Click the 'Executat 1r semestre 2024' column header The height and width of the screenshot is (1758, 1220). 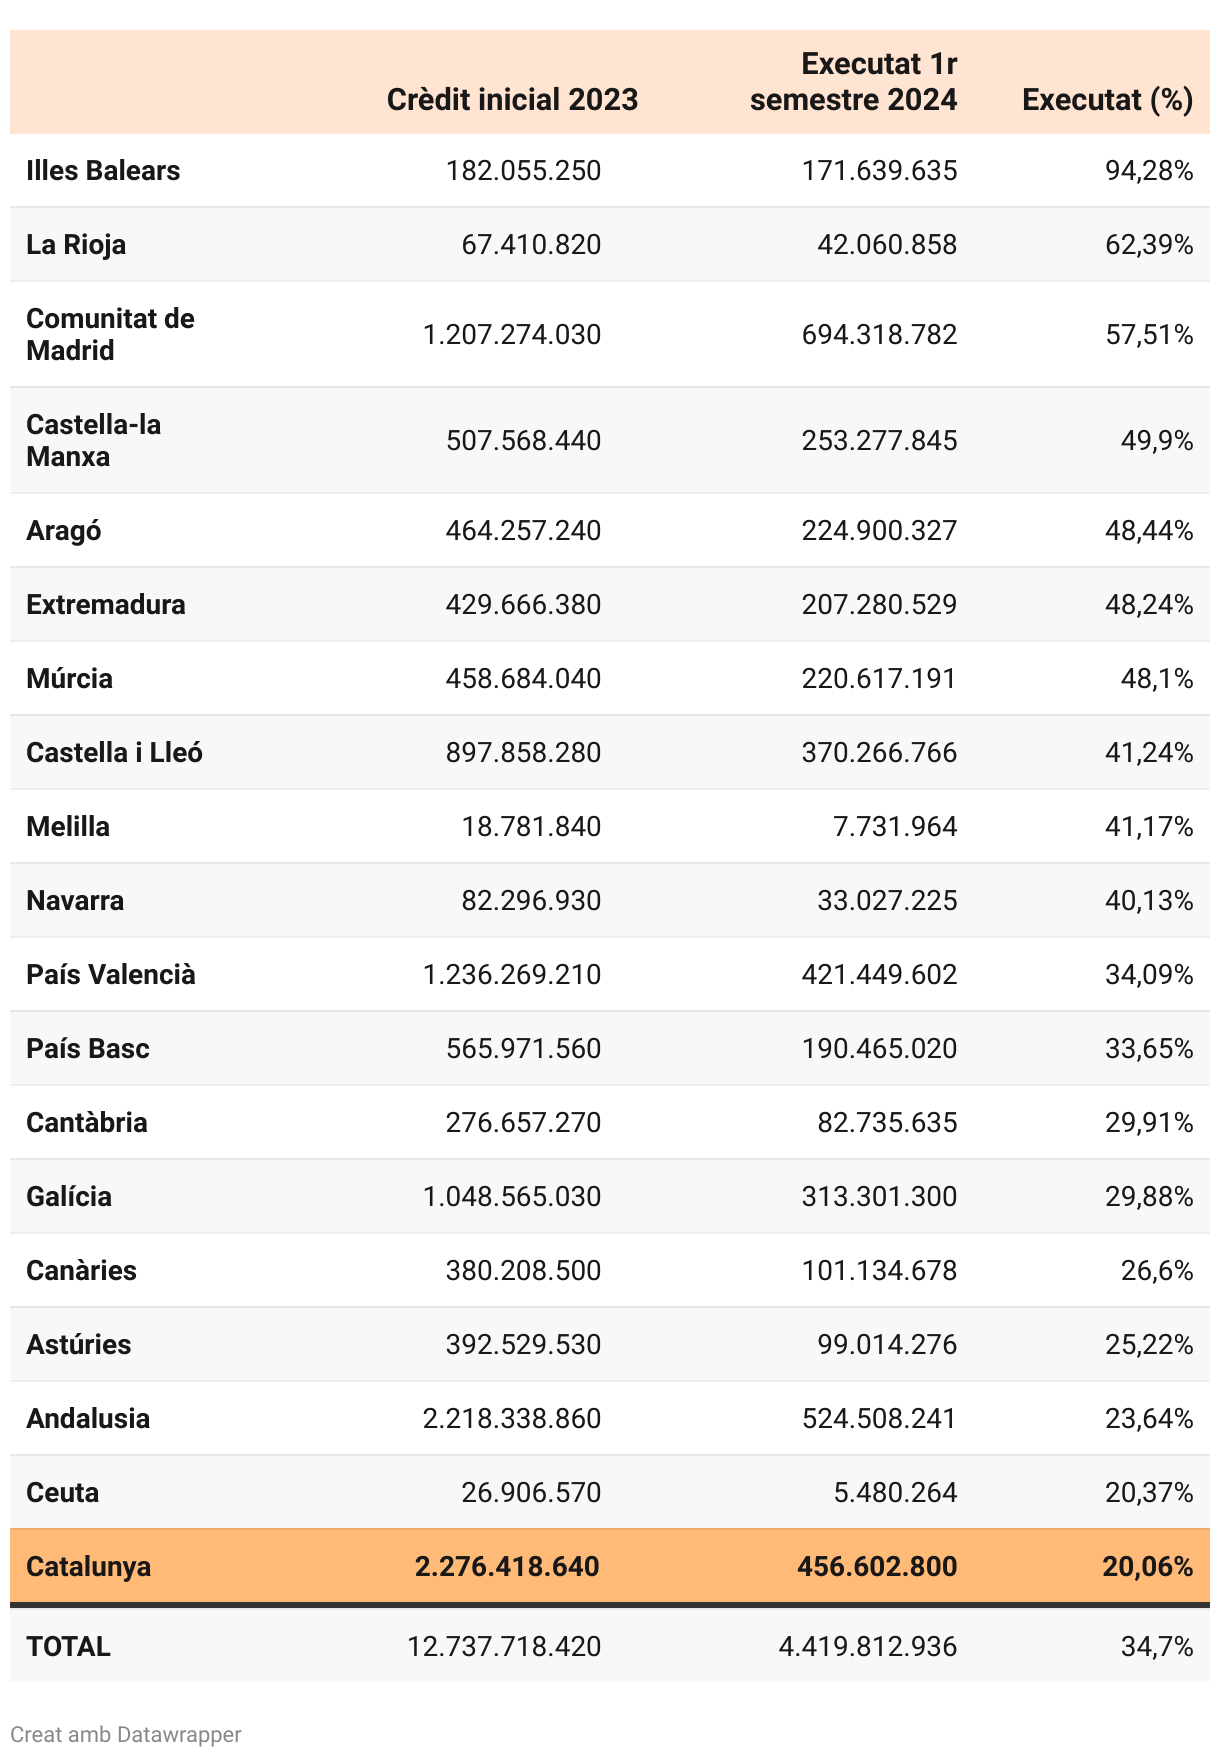pos(853,82)
